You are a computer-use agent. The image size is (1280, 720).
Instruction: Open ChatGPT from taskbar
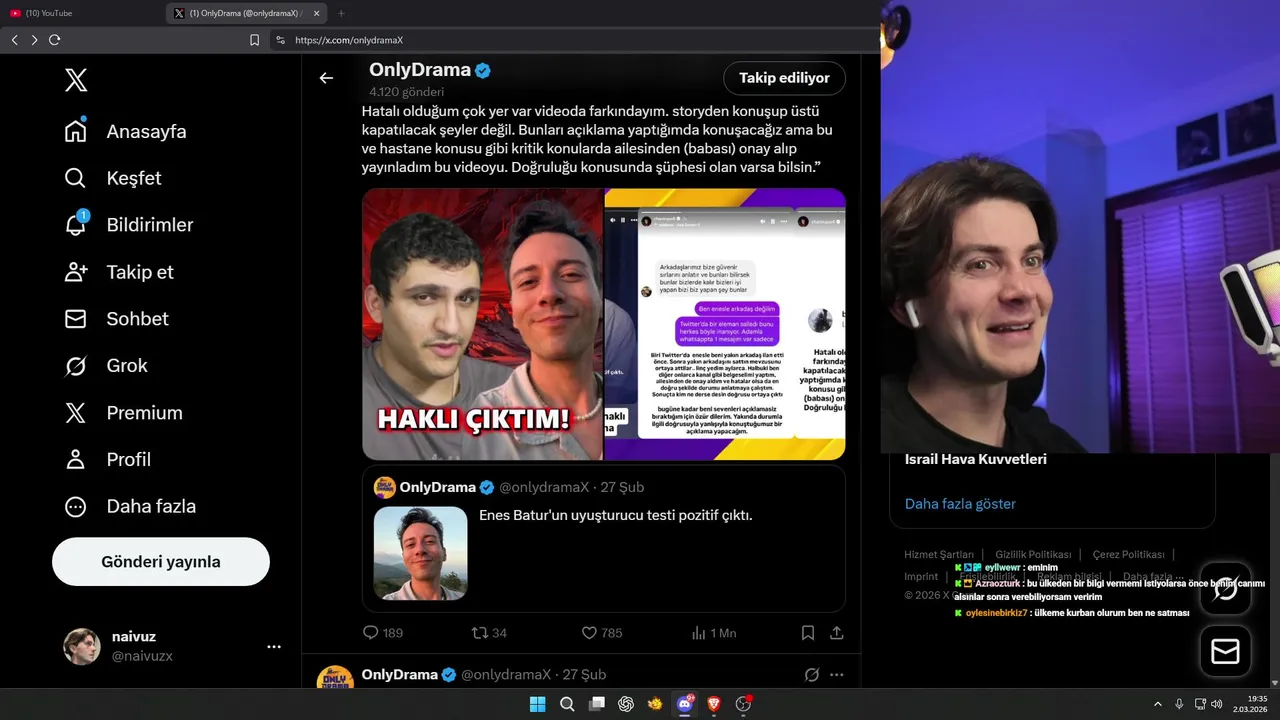point(626,704)
